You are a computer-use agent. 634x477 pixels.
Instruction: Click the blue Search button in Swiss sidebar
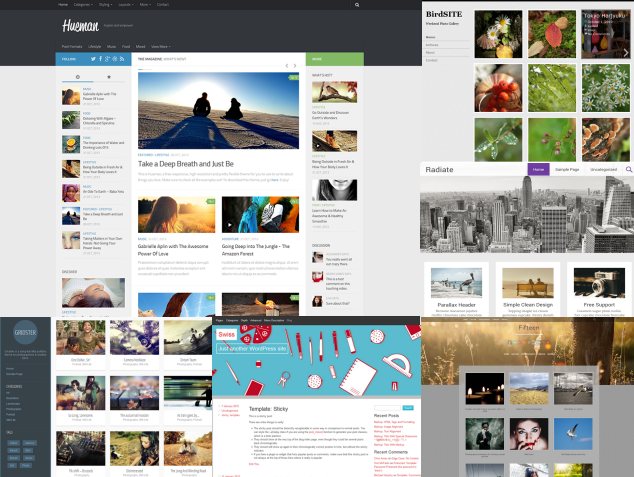pyautogui.click(x=408, y=408)
